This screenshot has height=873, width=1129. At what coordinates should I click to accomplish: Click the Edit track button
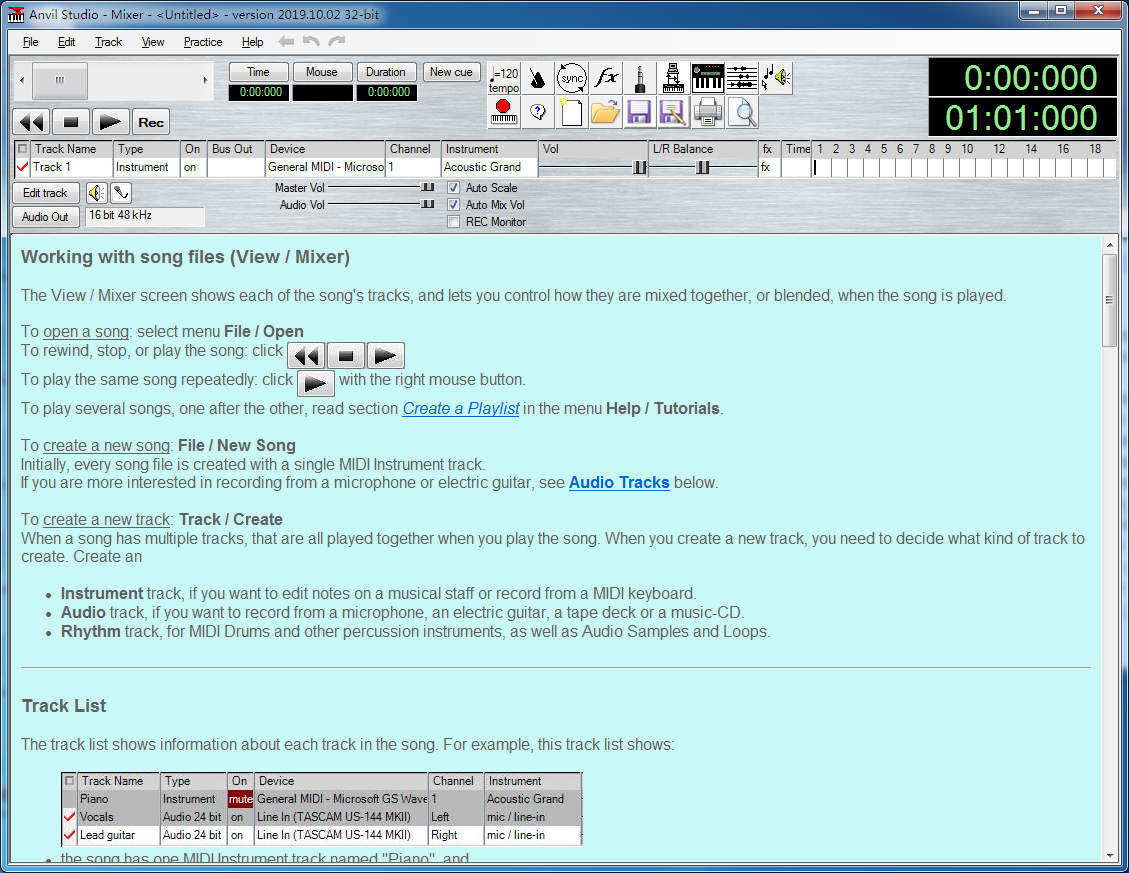[45, 193]
